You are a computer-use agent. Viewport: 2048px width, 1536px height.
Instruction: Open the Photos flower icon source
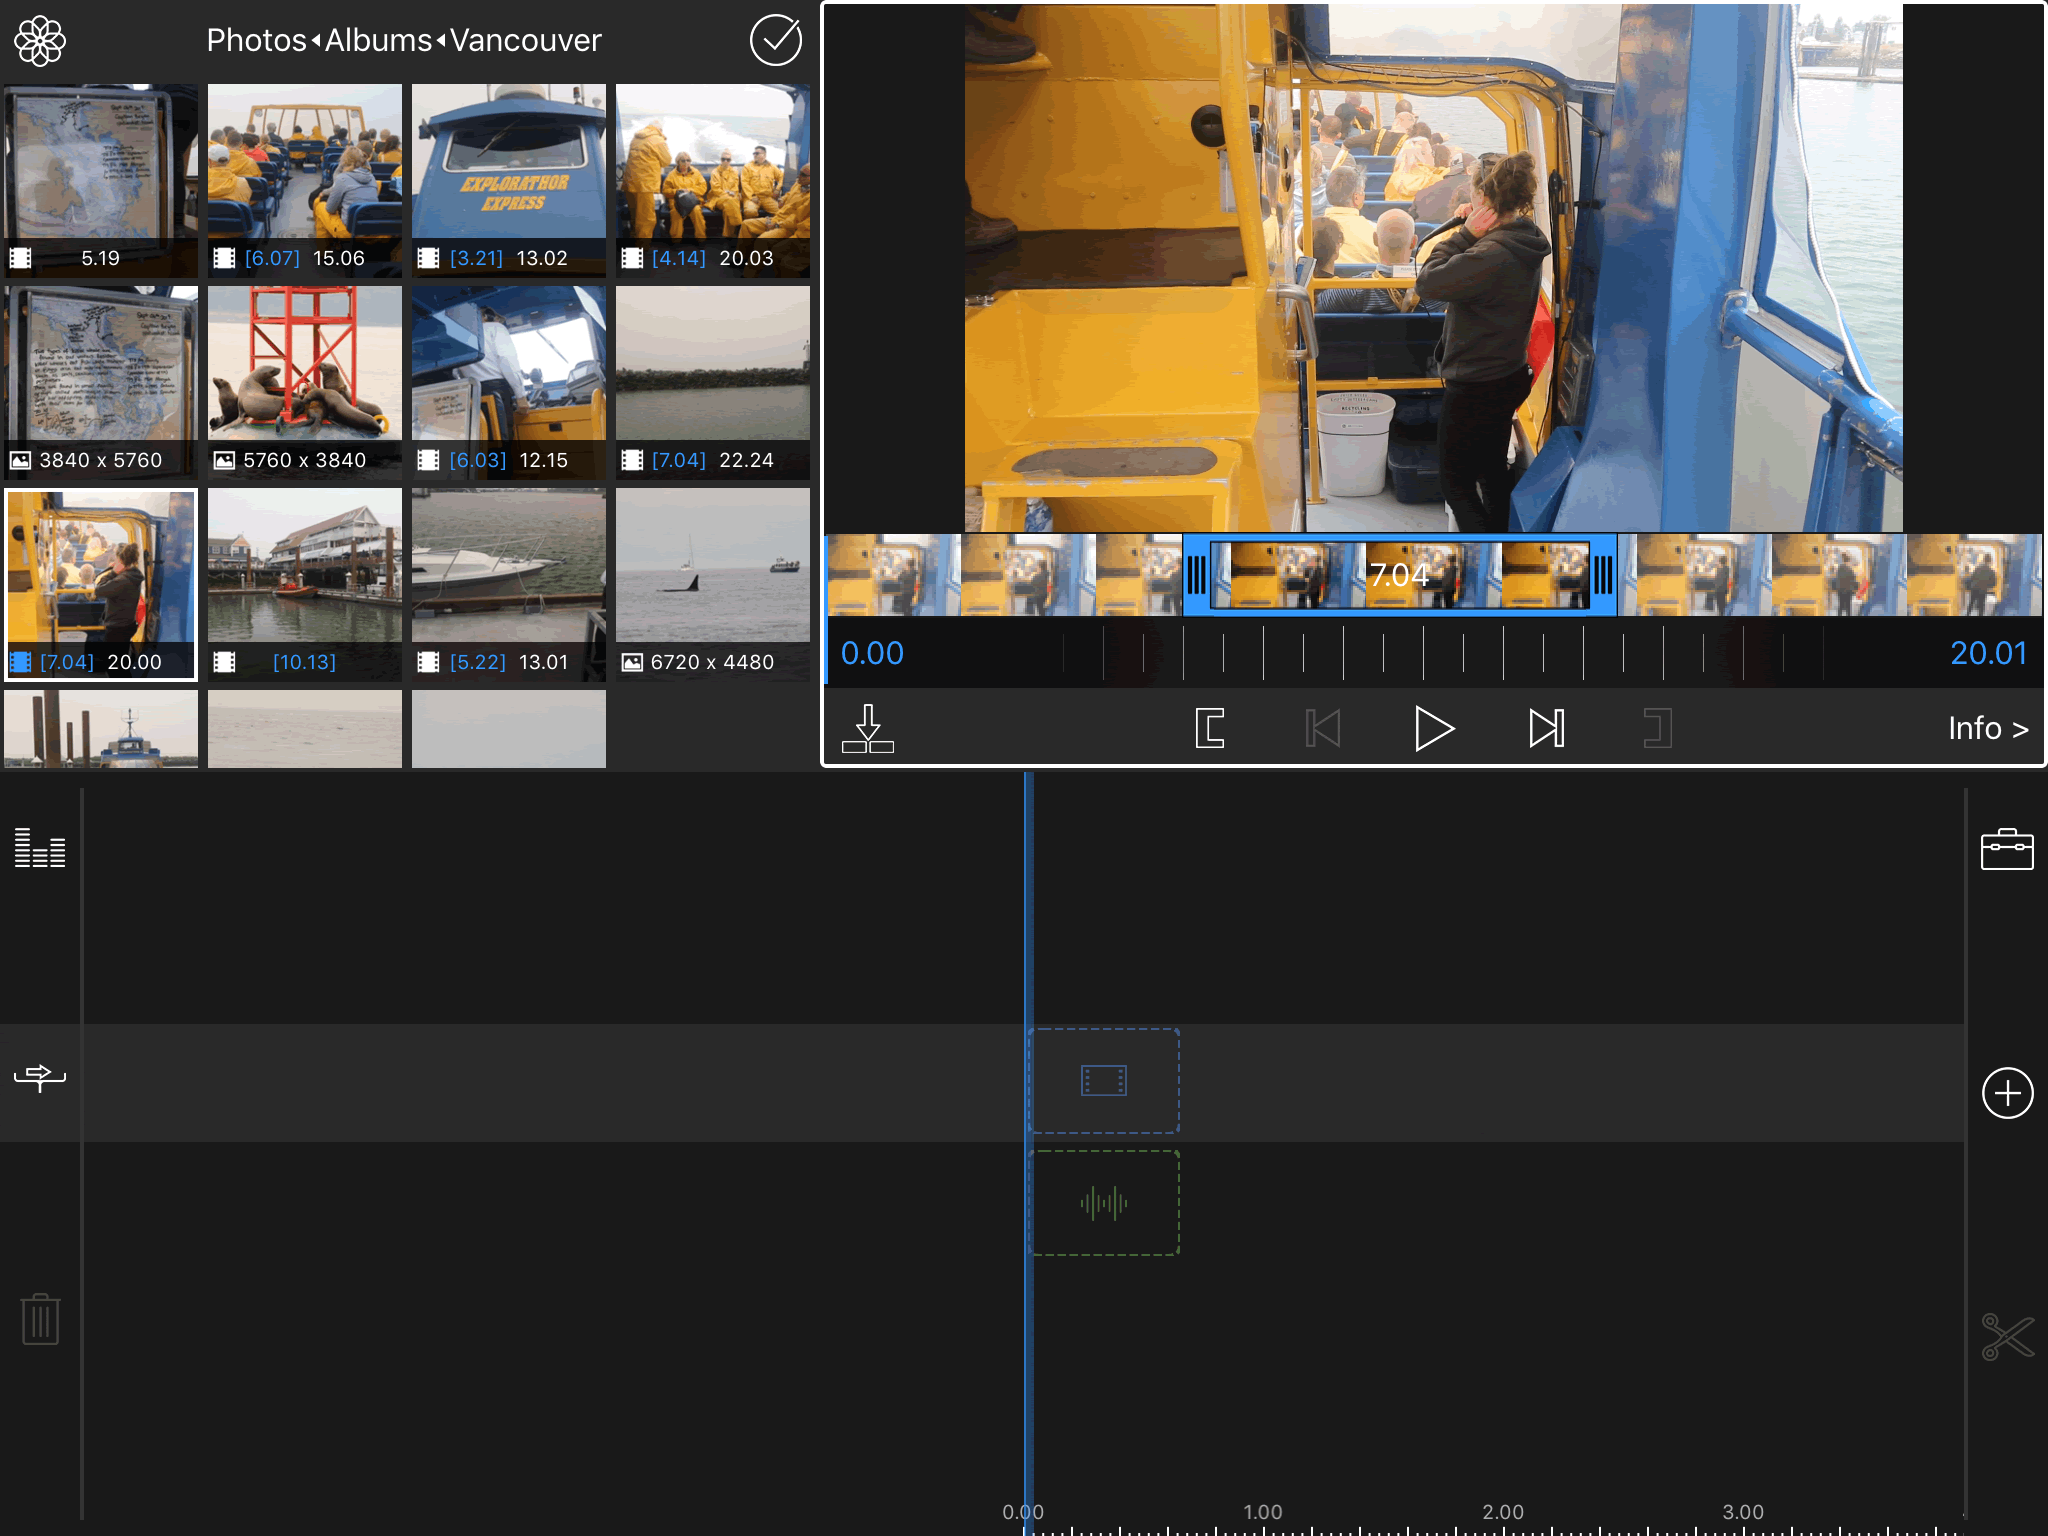tap(40, 41)
